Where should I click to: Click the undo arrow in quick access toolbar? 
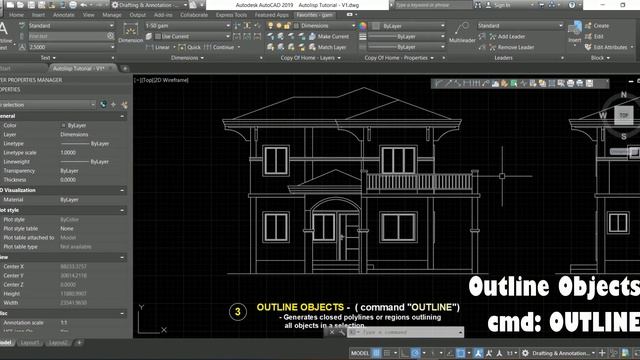point(84,5)
